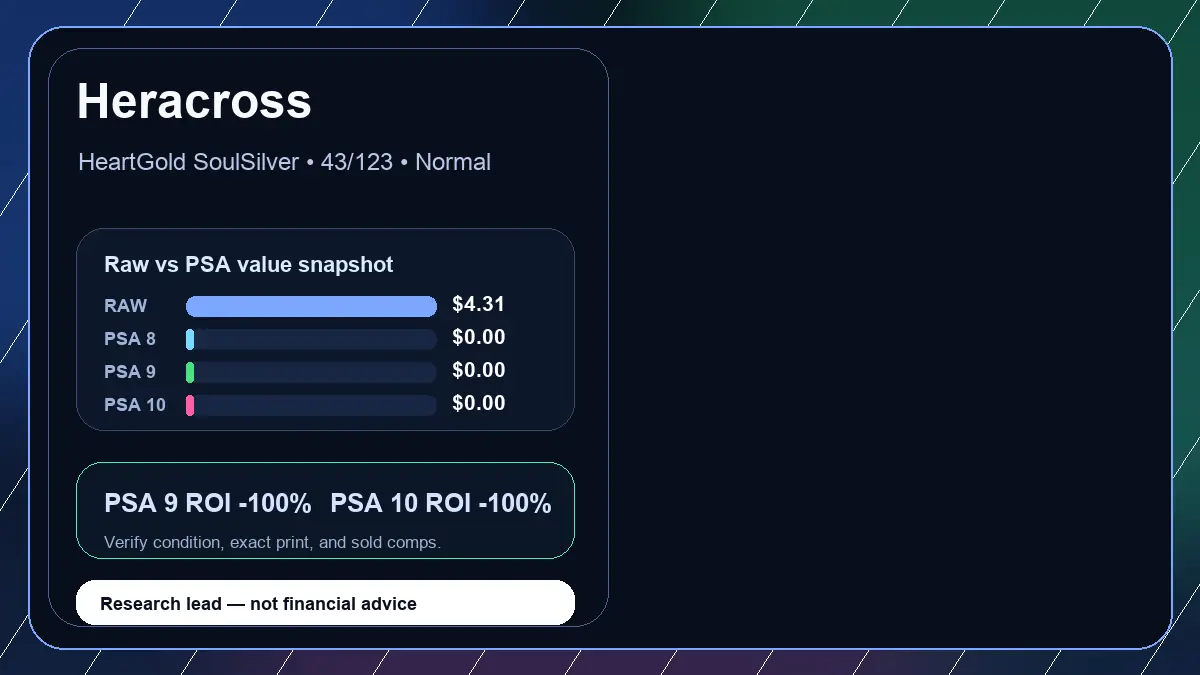Viewport: 1200px width, 675px height.
Task: Select the PSA 9 row label
Action: click(x=130, y=372)
